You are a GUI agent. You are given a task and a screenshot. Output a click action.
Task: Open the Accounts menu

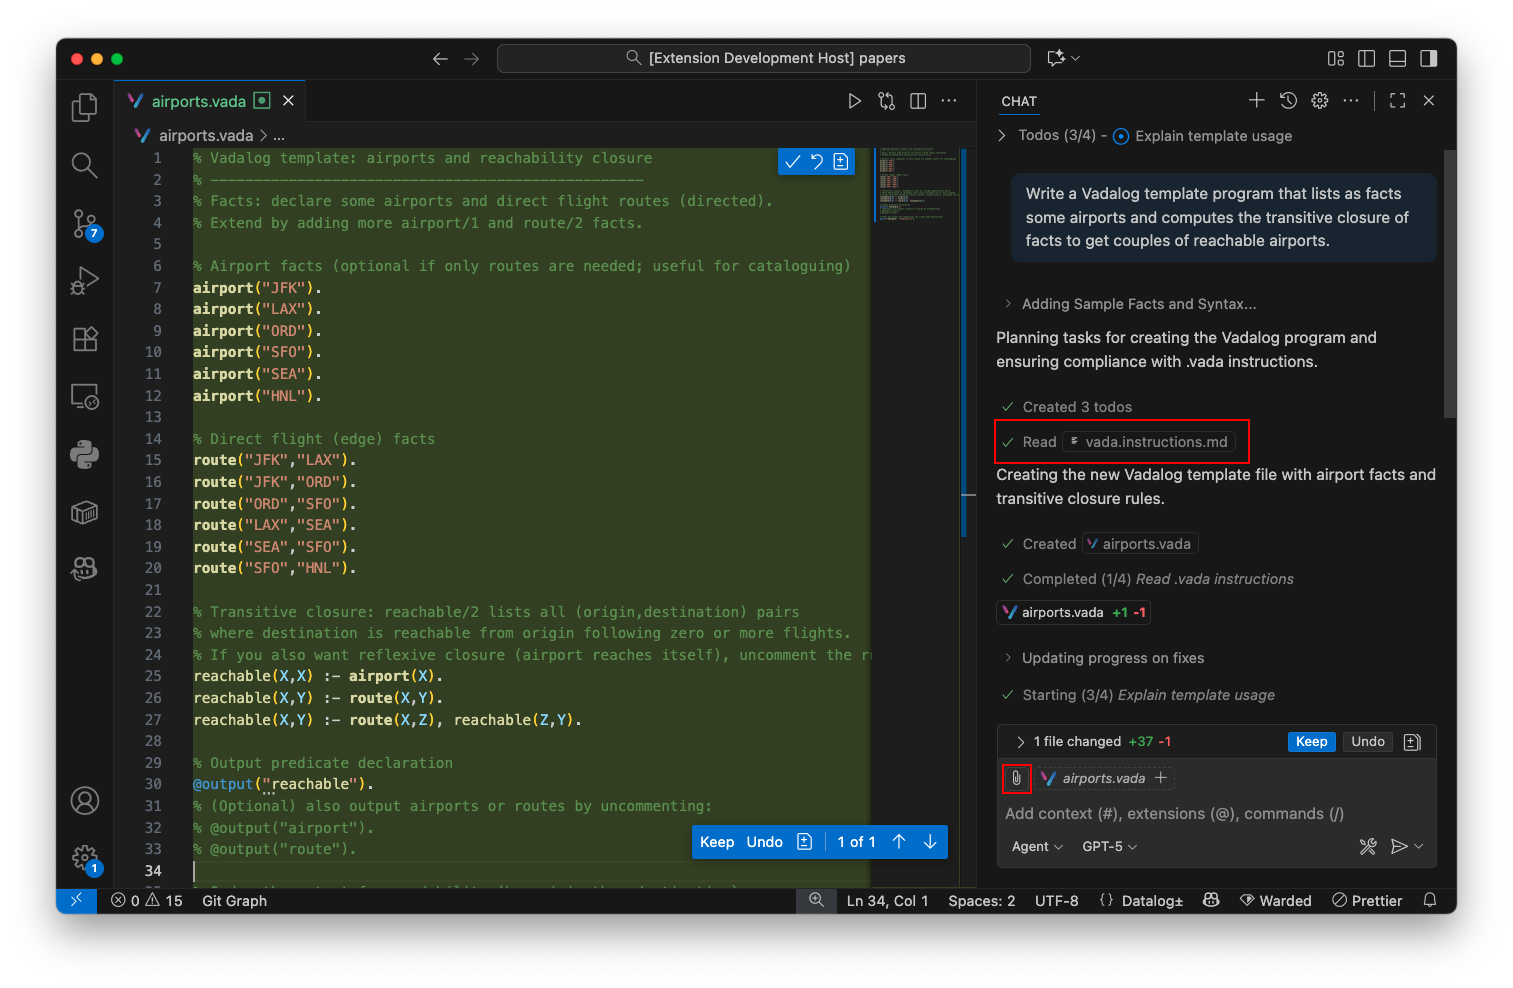click(85, 801)
